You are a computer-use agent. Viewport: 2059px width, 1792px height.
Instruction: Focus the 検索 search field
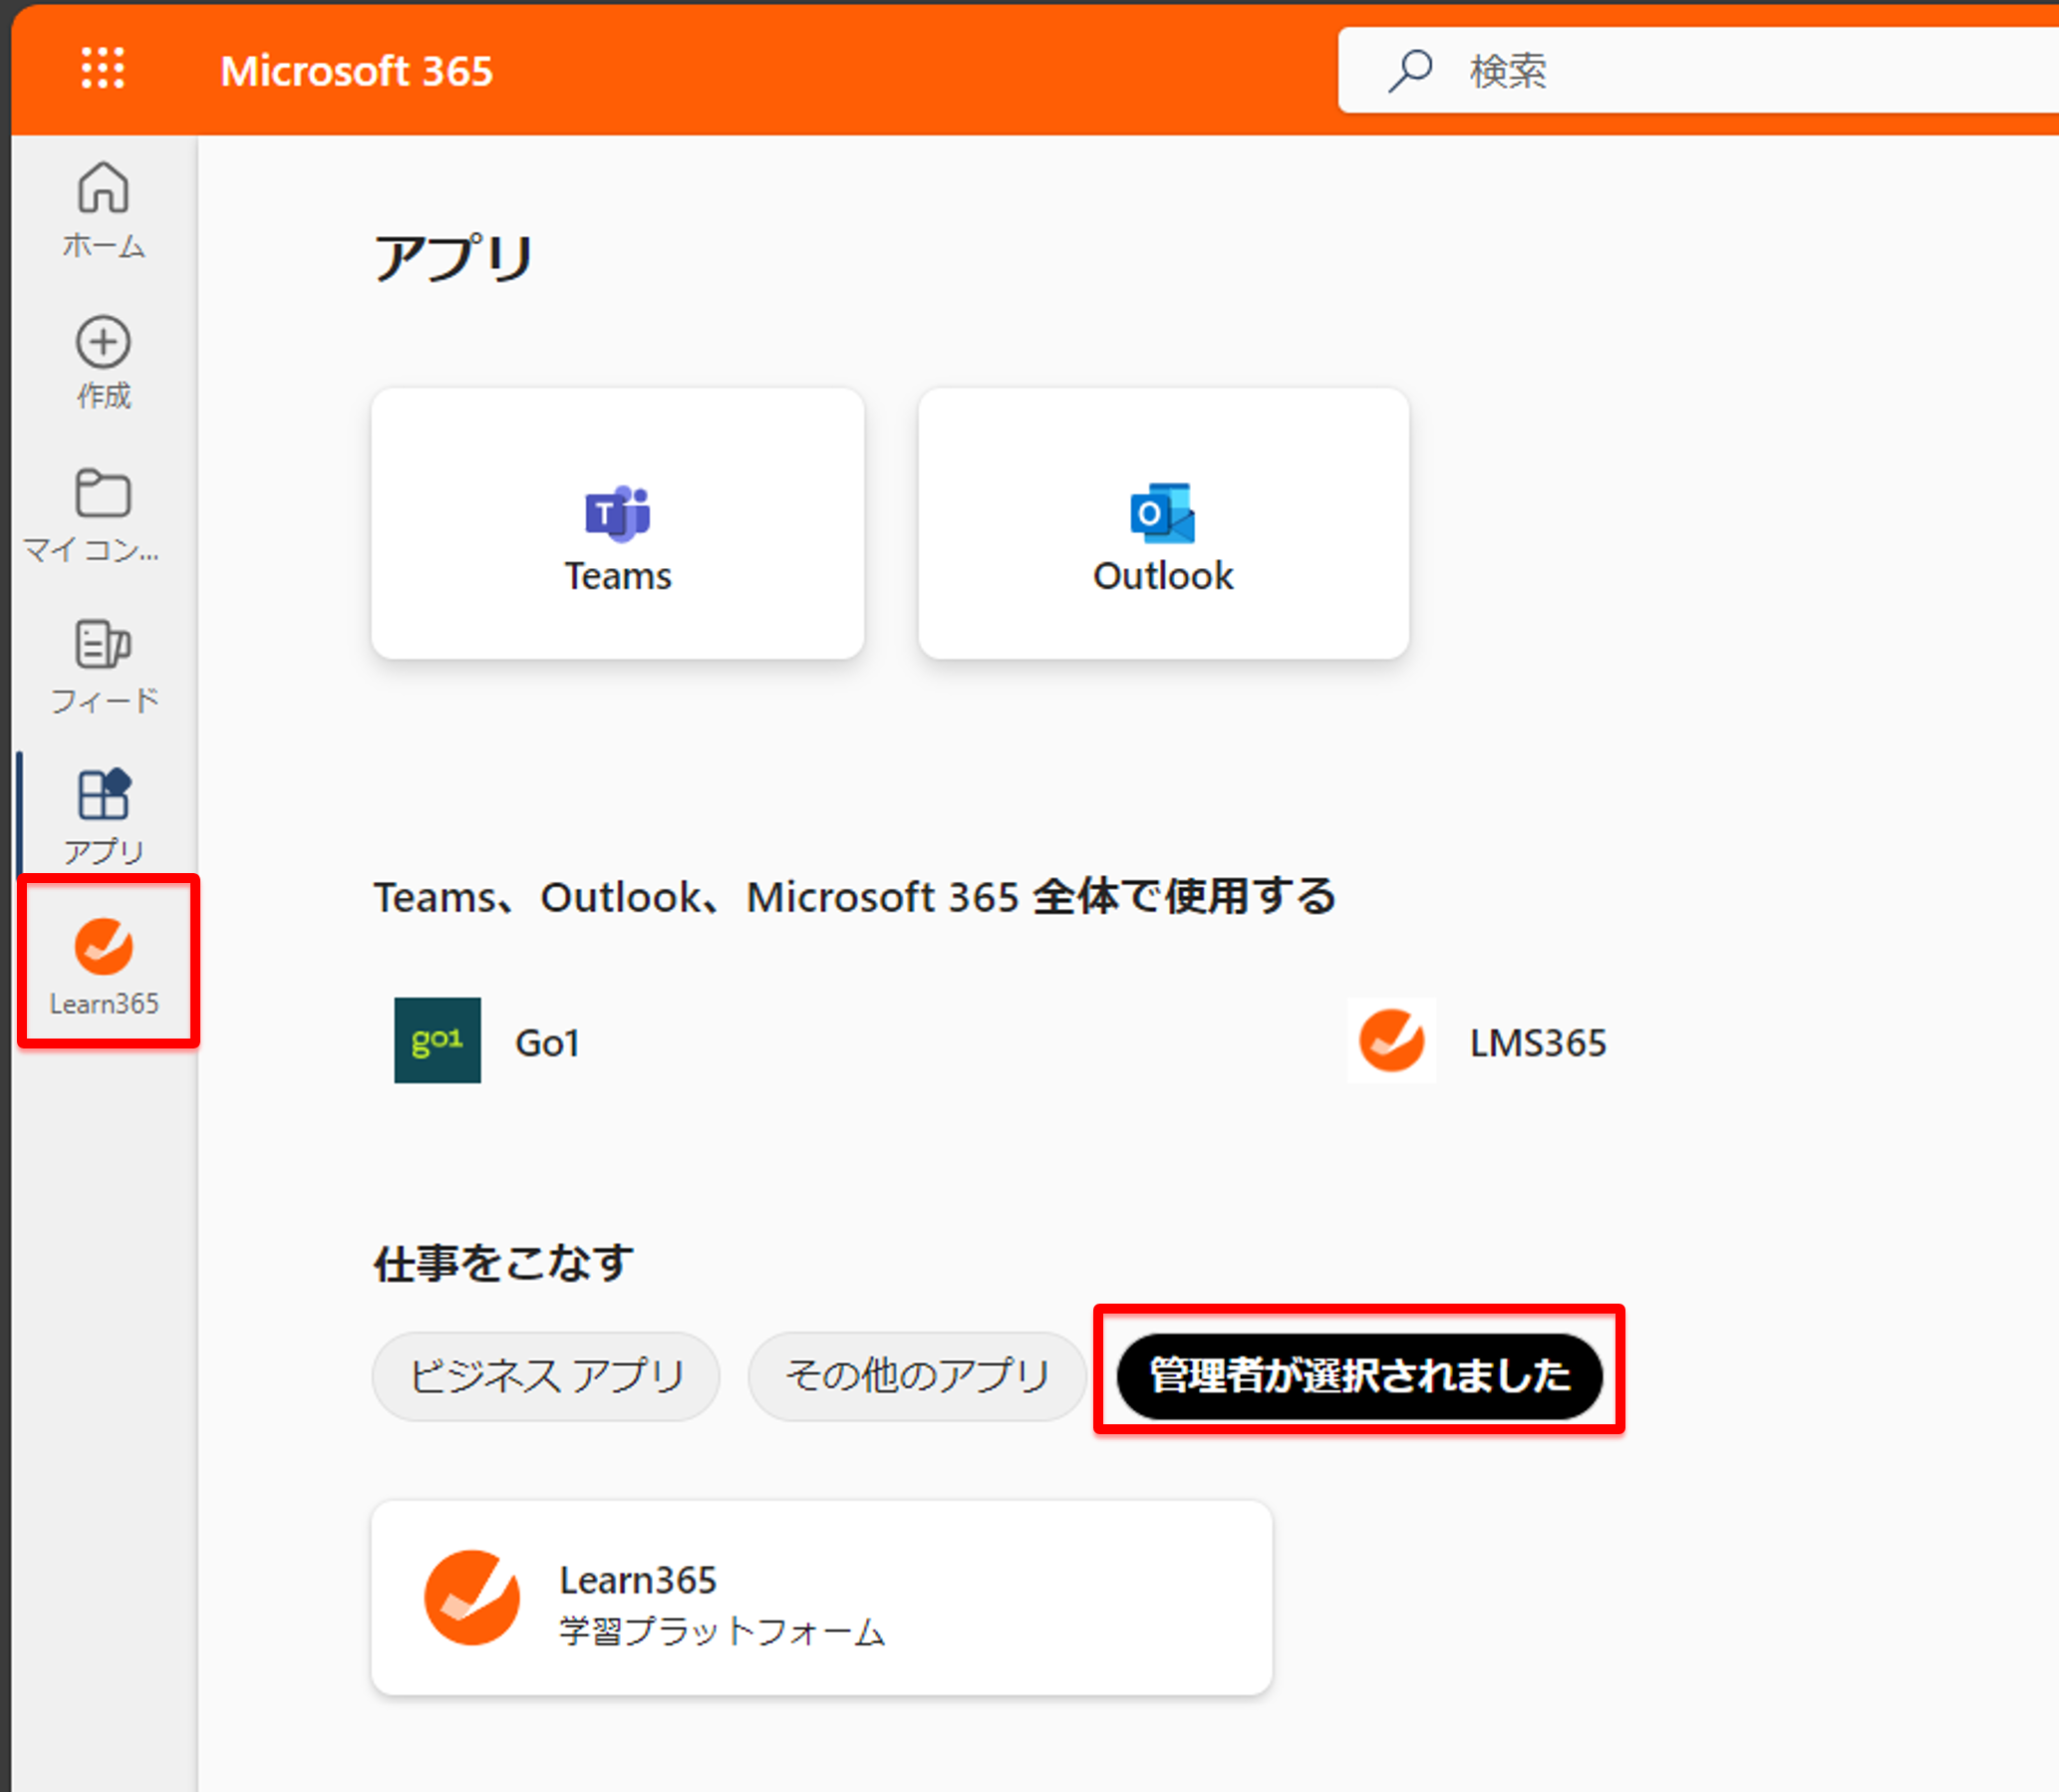(x=1698, y=70)
